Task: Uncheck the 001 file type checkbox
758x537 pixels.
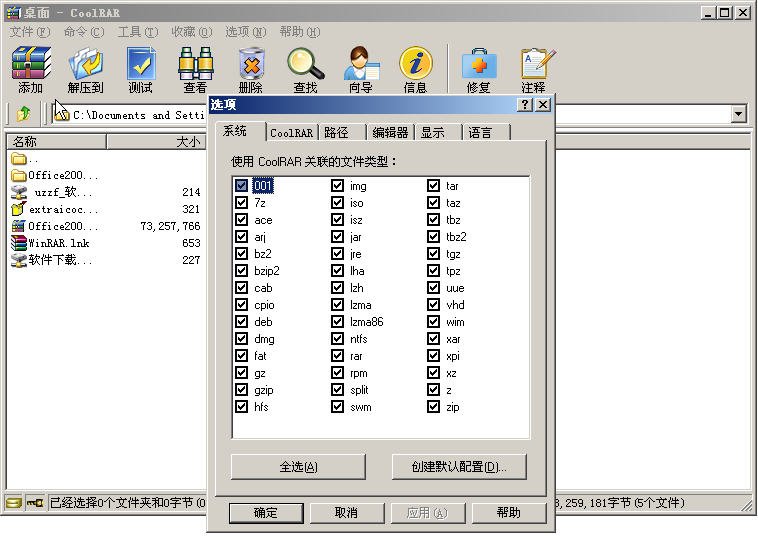Action: coord(241,186)
